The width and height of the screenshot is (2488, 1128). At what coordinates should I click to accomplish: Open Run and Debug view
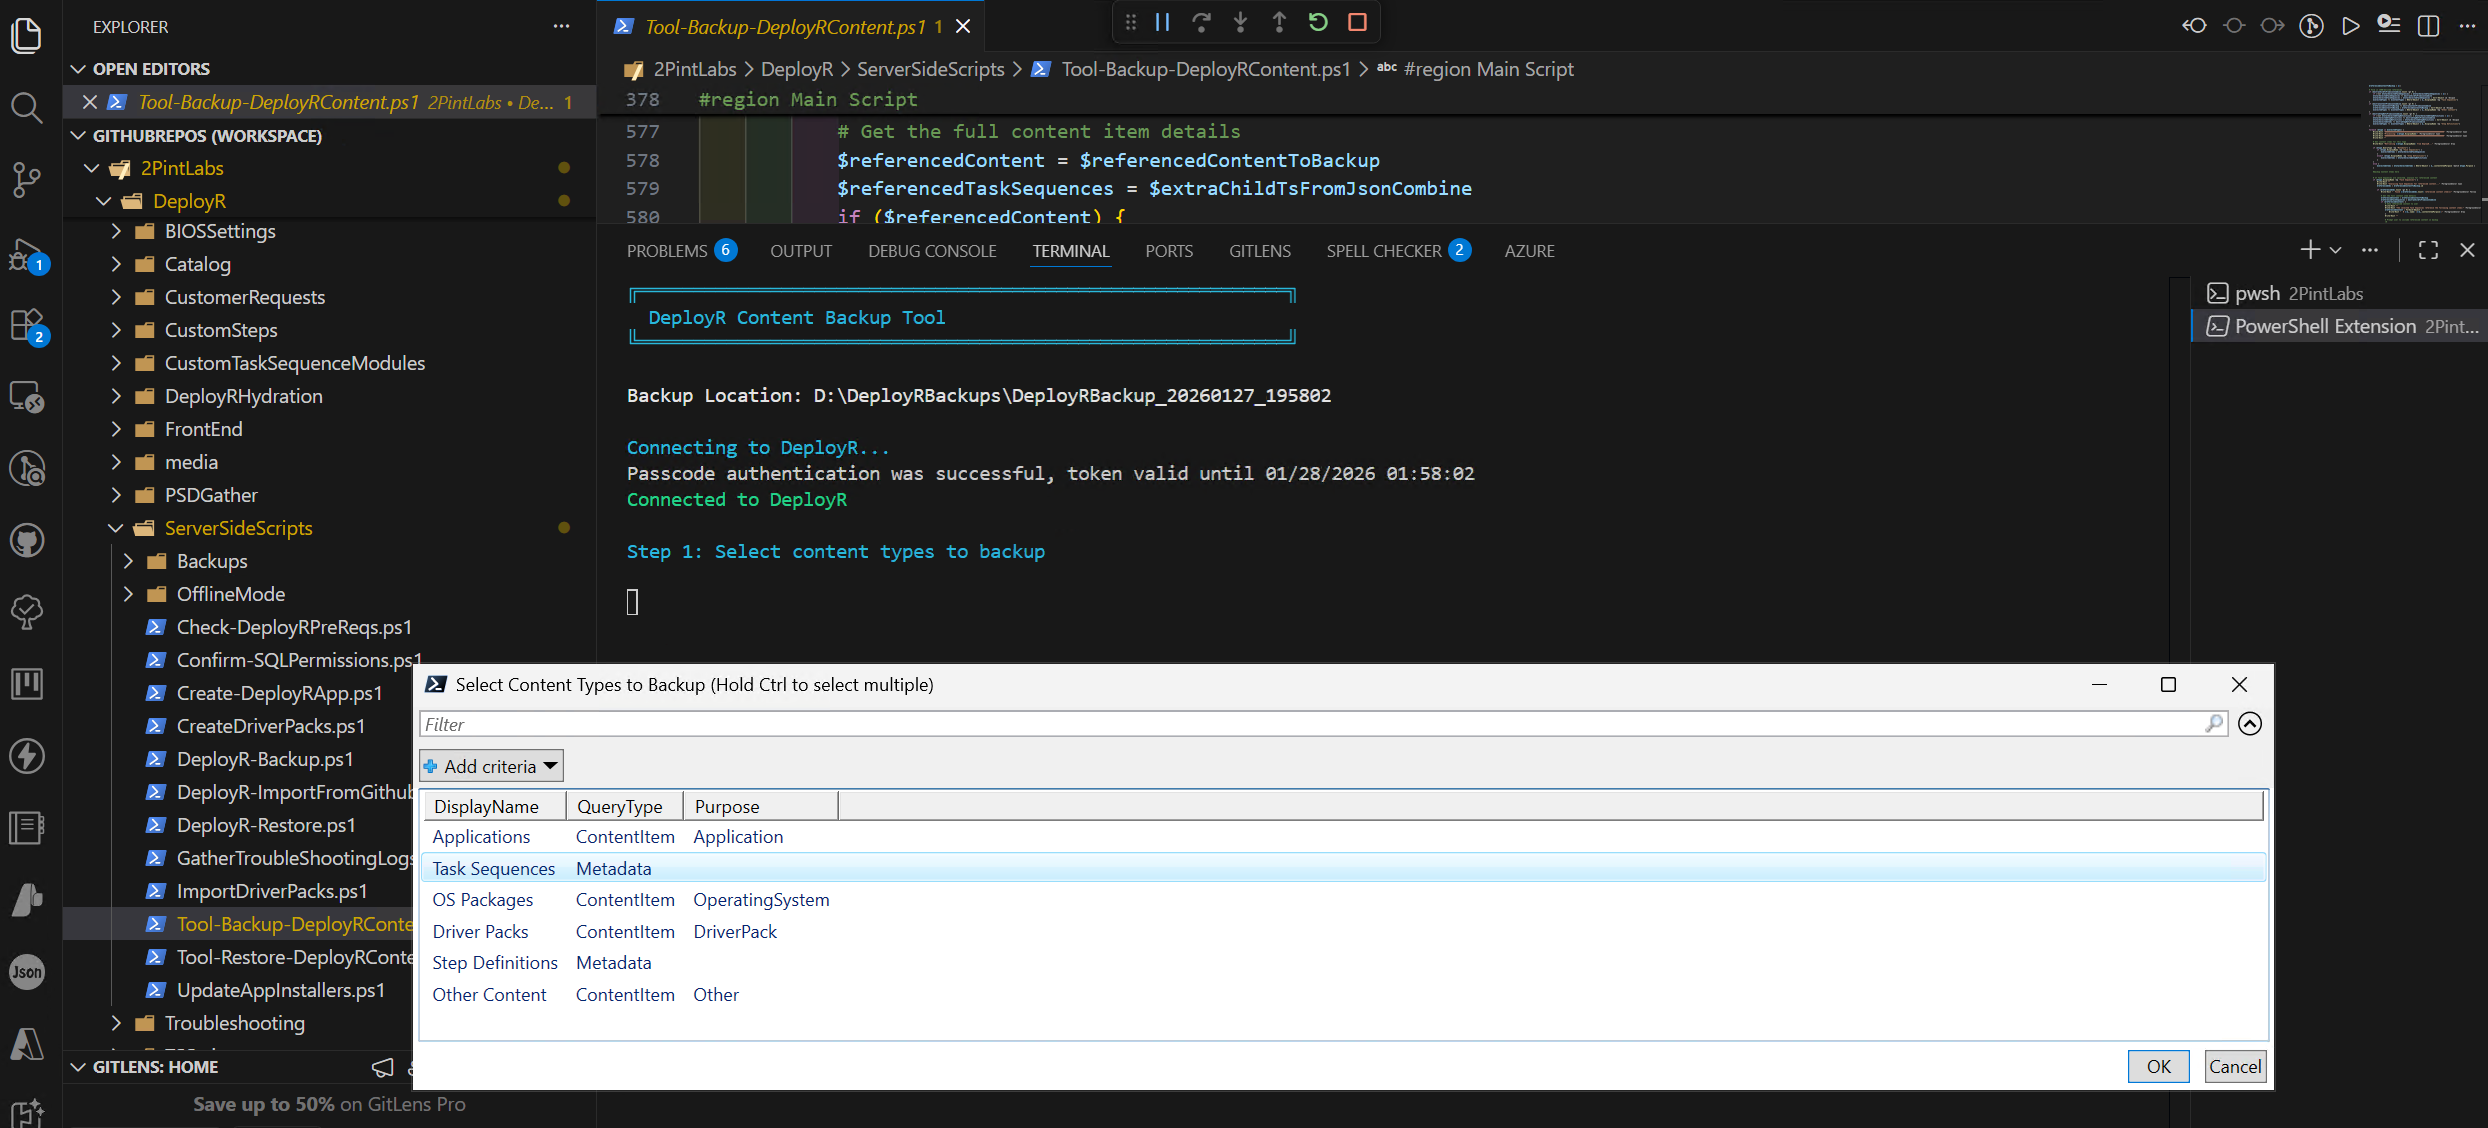click(27, 255)
